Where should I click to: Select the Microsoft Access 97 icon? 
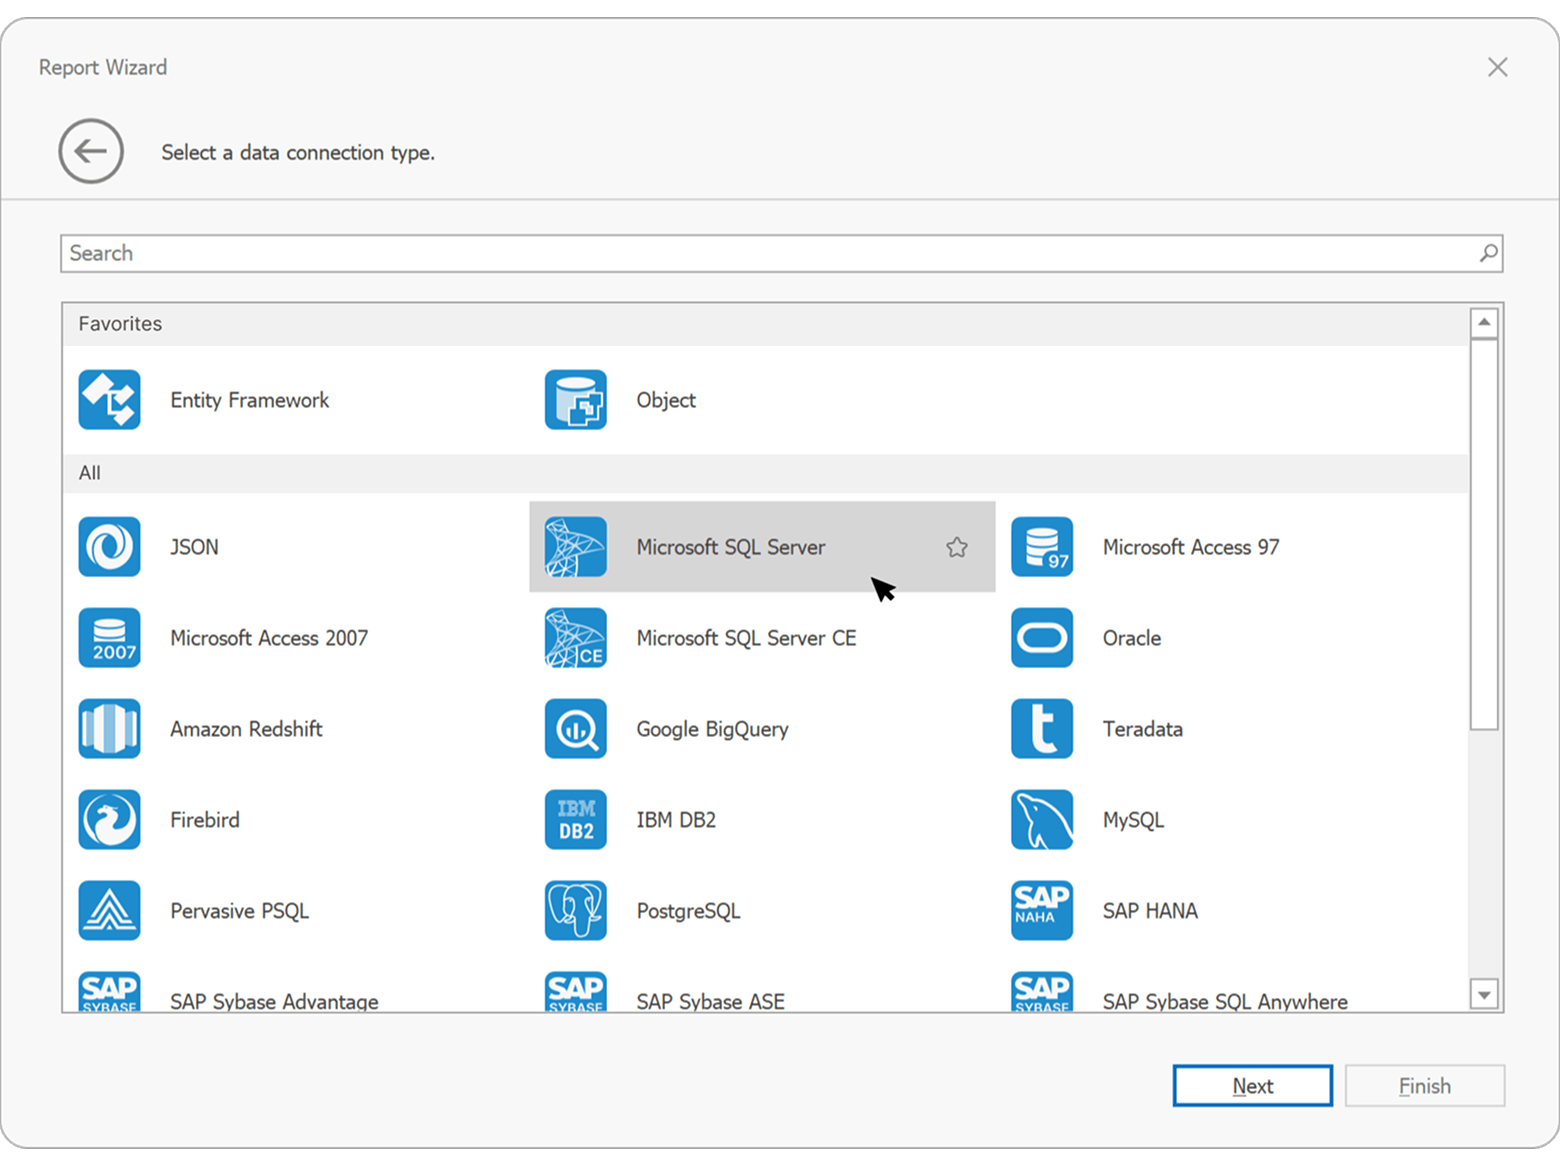pyautogui.click(x=1042, y=547)
